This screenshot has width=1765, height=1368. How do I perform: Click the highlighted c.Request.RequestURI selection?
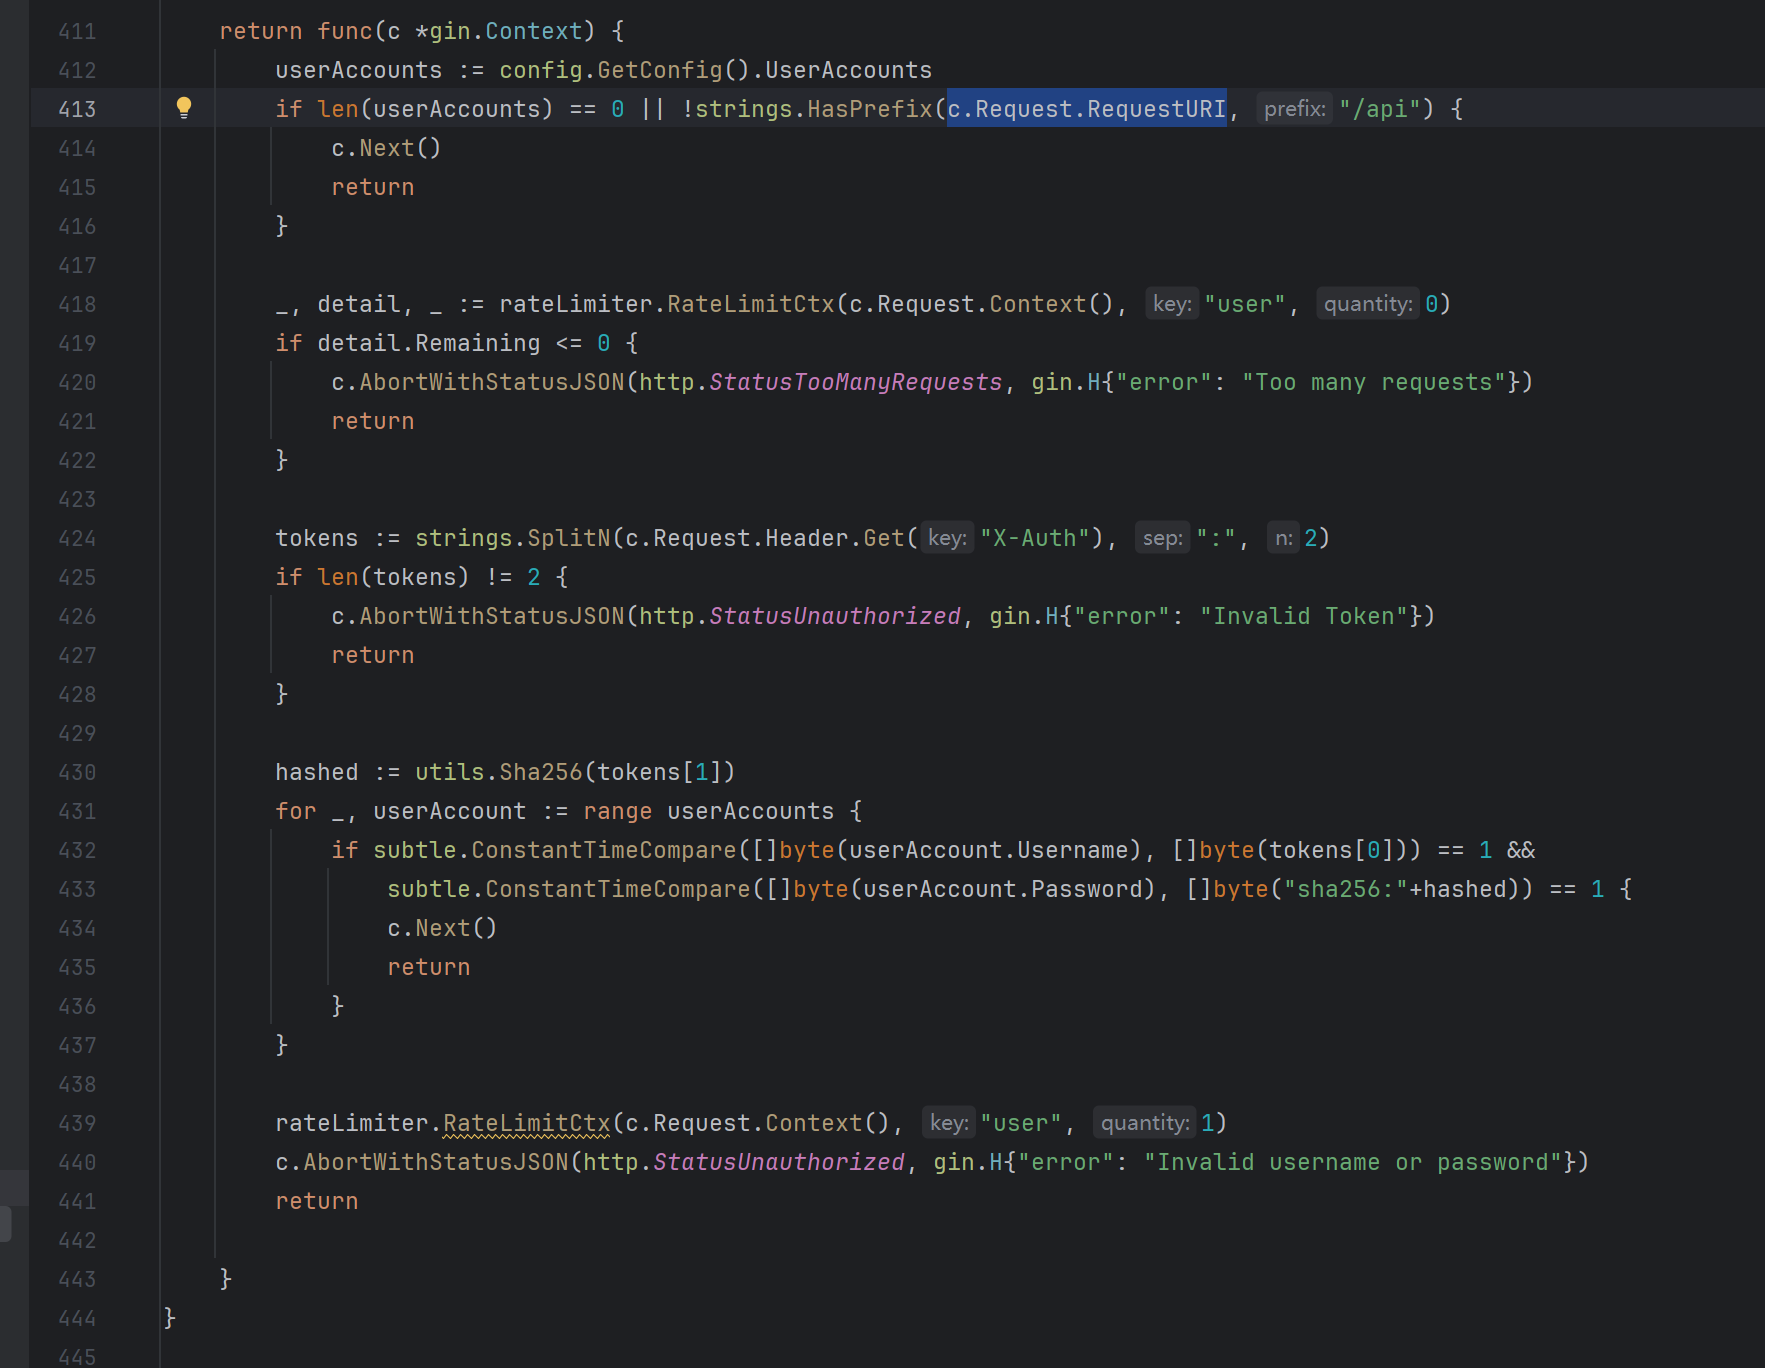pos(1086,109)
